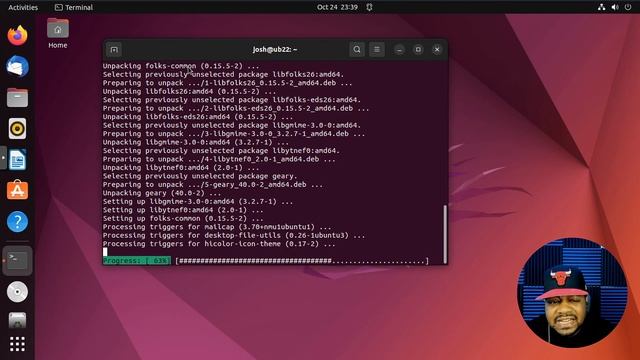Select the Terminal icon in dock
The image size is (640, 360).
pyautogui.click(x=17, y=260)
